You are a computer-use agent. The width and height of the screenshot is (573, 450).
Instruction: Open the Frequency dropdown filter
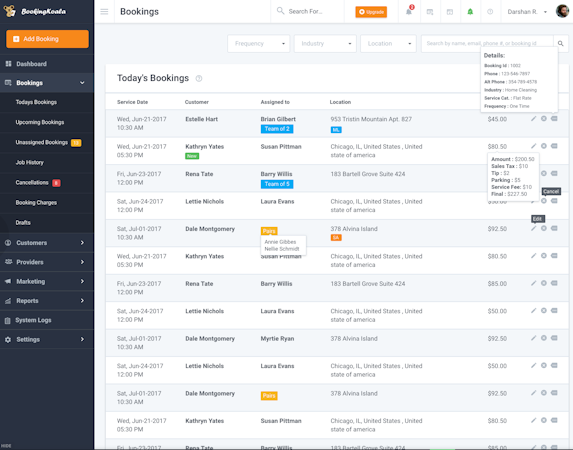pos(259,44)
